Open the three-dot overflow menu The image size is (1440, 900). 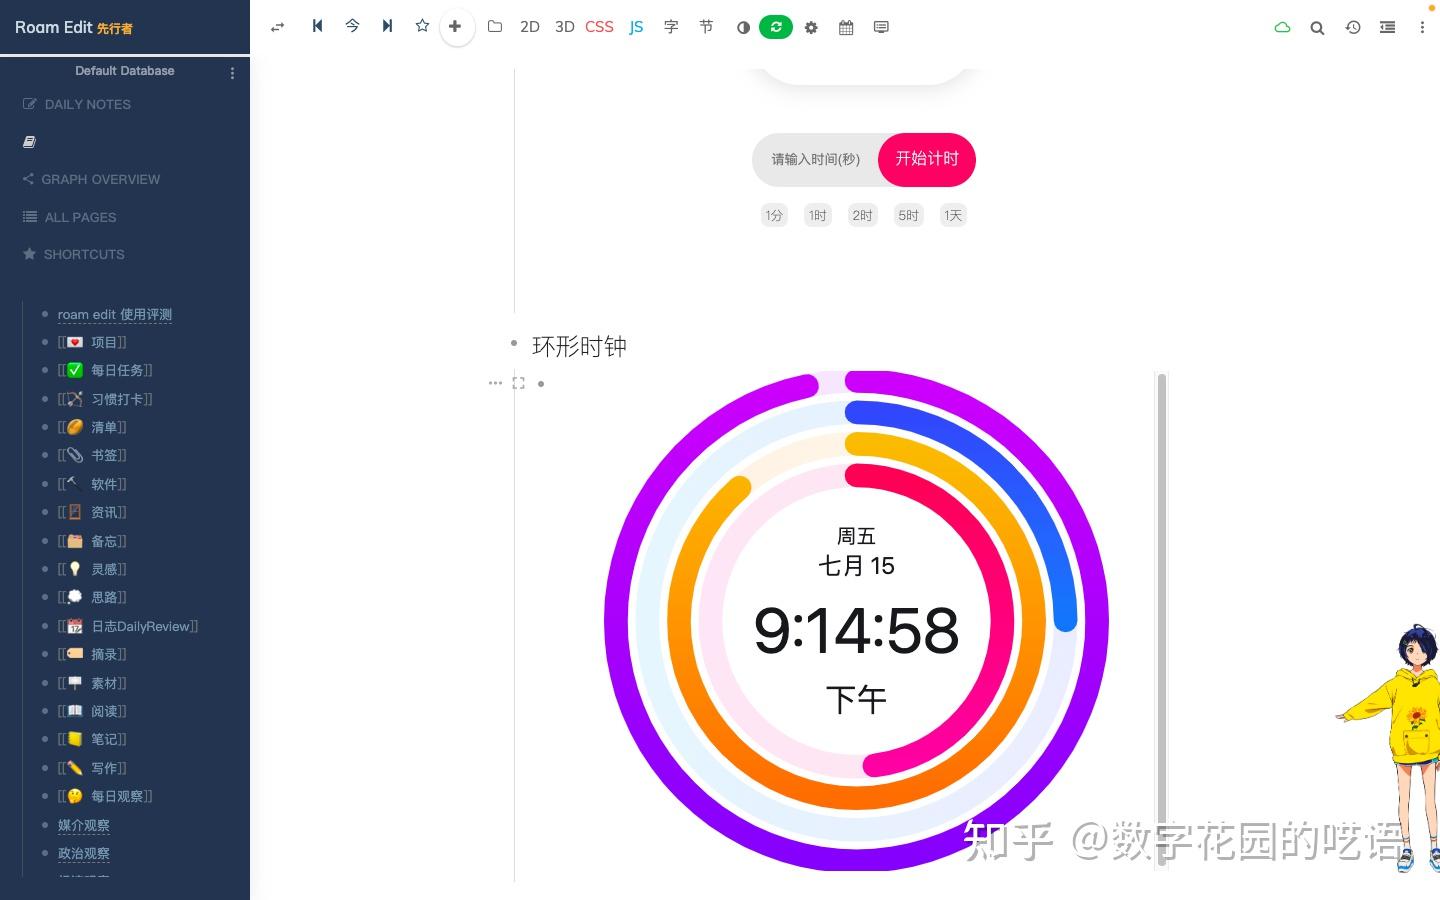coord(1422,27)
